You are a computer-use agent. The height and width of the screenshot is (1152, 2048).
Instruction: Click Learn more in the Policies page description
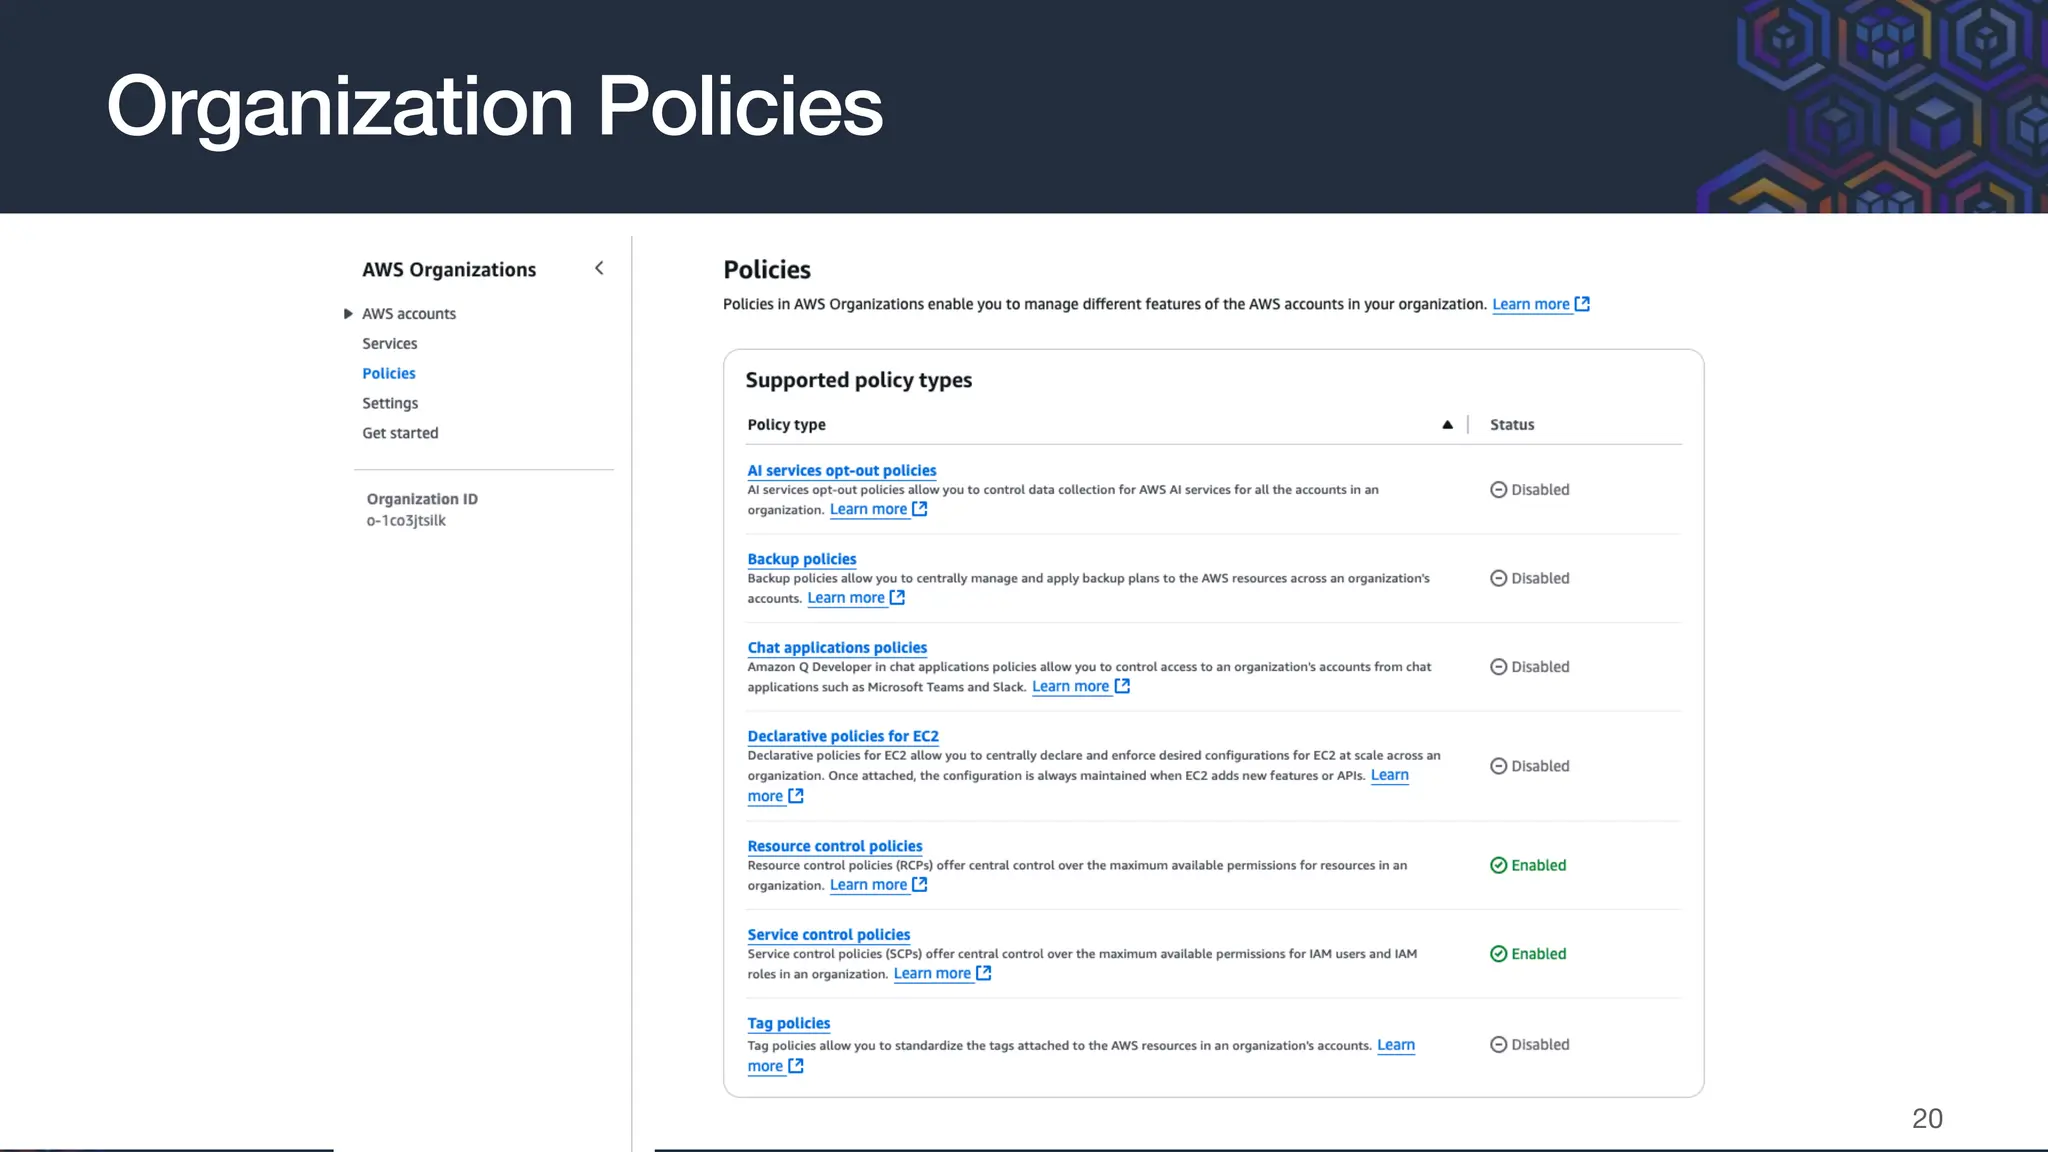click(1531, 304)
